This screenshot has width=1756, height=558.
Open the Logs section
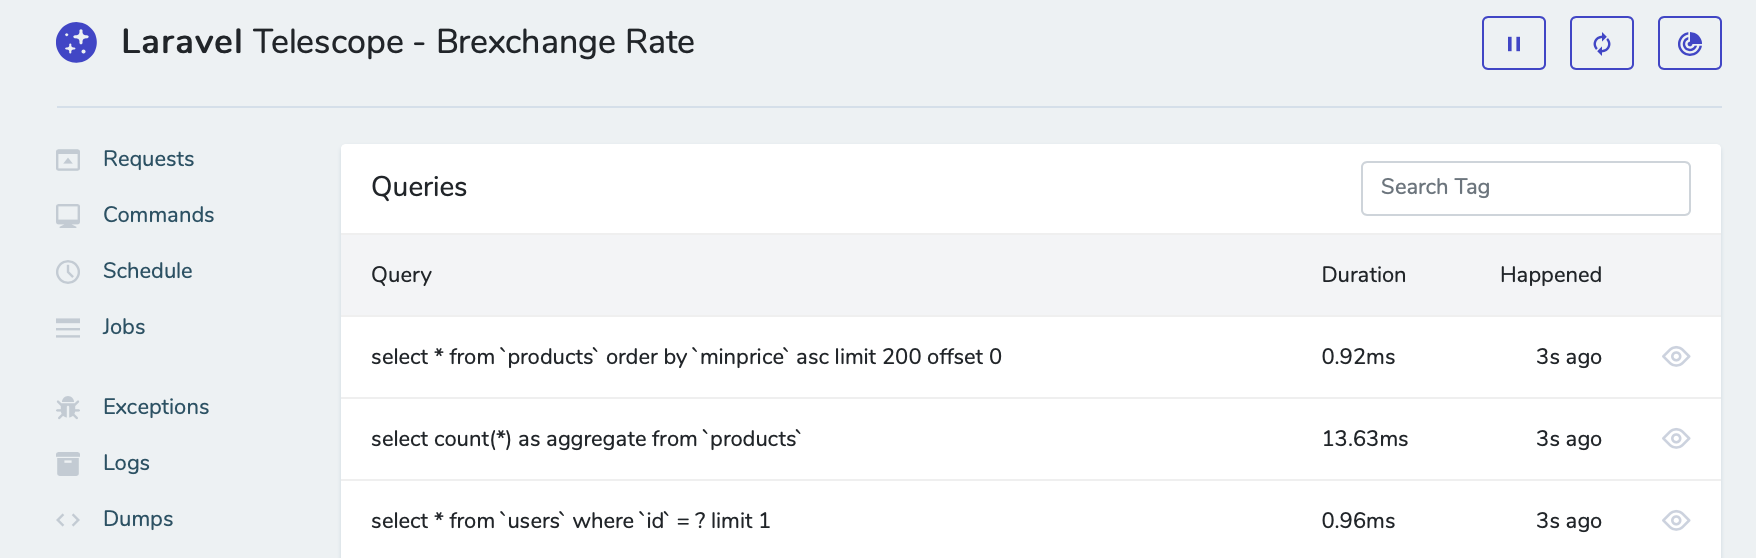coord(126,463)
